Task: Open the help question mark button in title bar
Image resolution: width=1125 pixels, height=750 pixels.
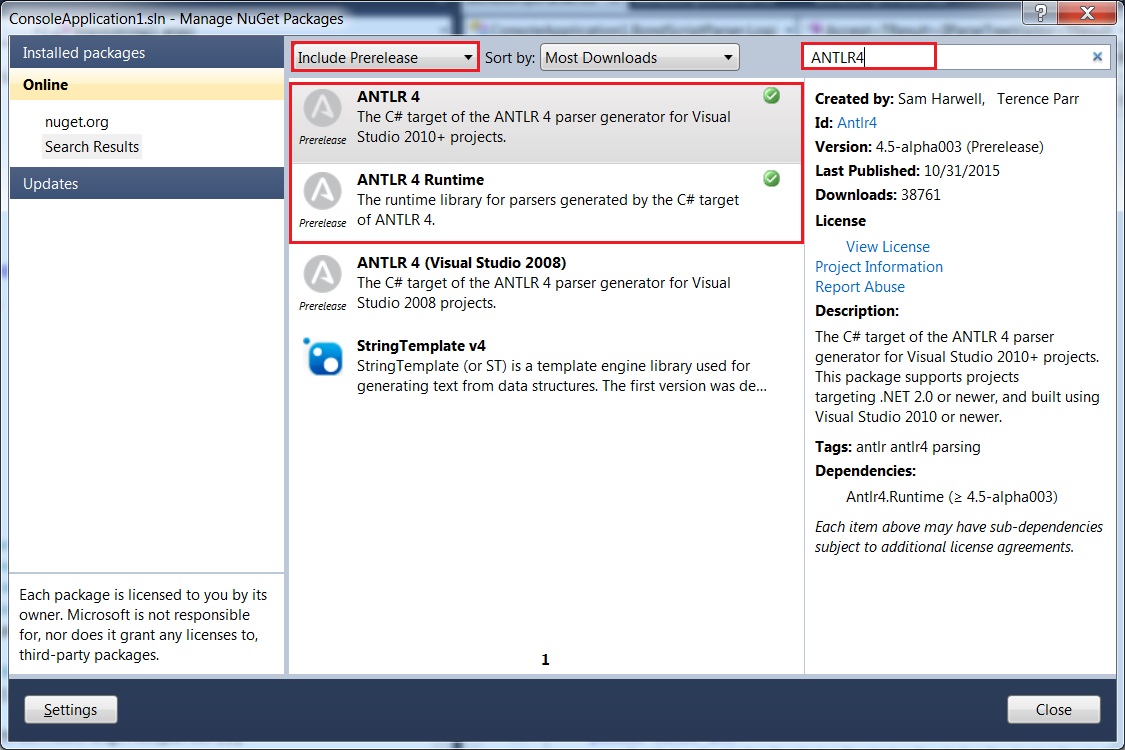Action: tap(1040, 12)
